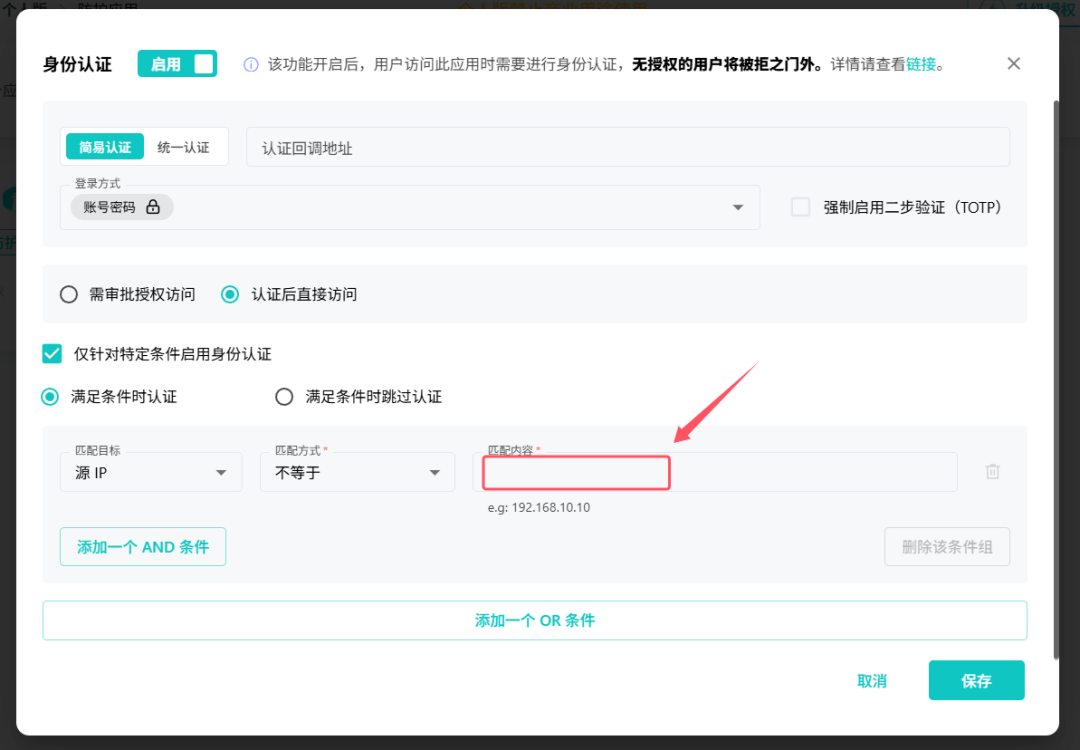
Task: Click 删除该条件组 button
Action: click(x=947, y=547)
